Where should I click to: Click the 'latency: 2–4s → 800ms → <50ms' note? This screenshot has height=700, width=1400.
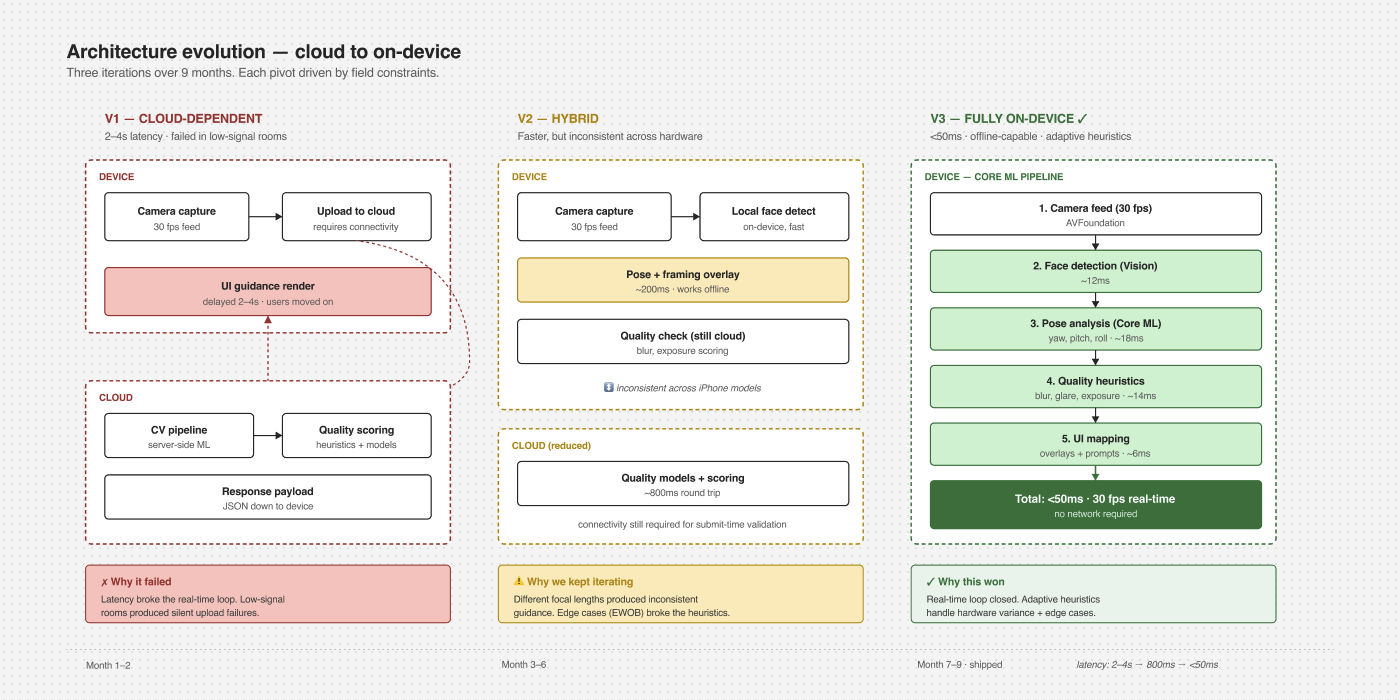pos(1147,665)
